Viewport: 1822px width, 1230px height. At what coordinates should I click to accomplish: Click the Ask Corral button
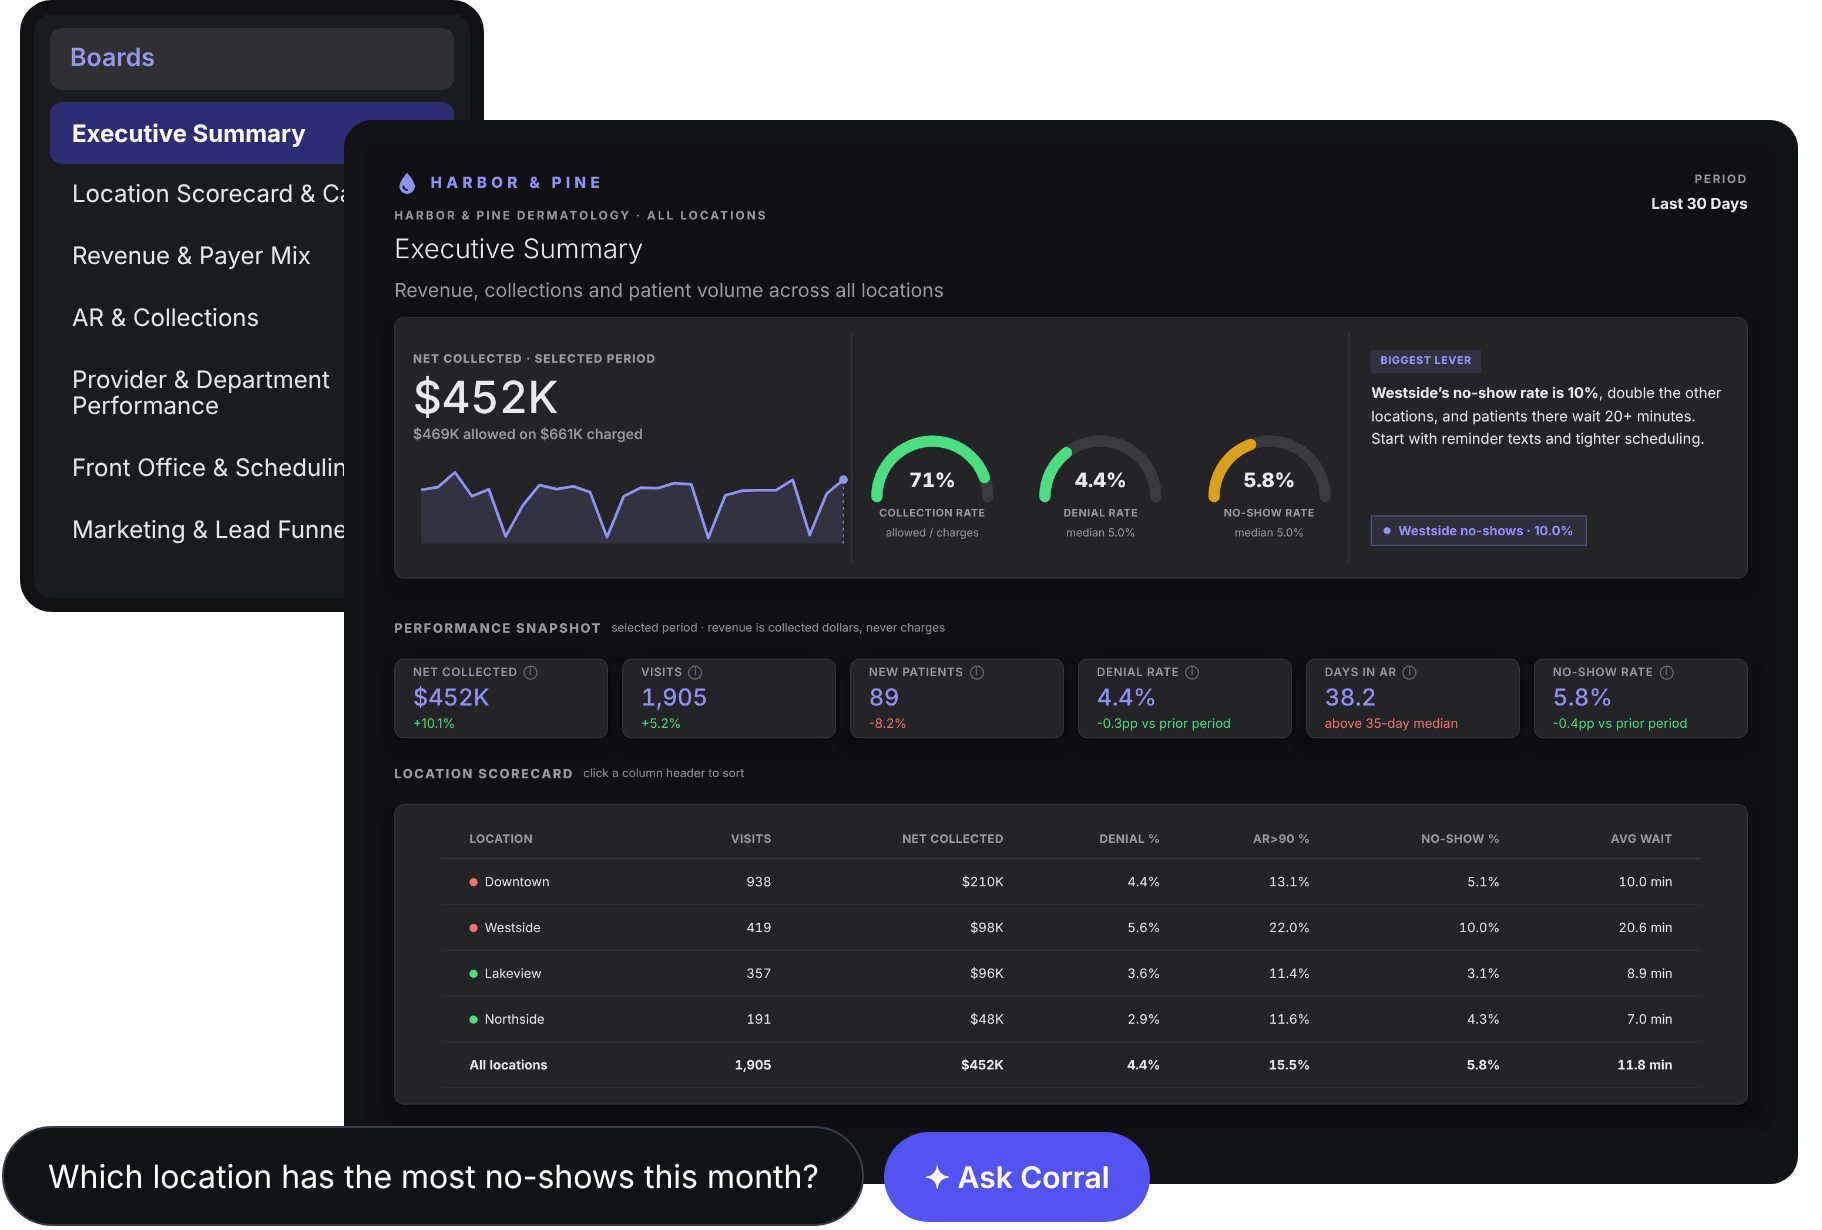tap(1017, 1177)
